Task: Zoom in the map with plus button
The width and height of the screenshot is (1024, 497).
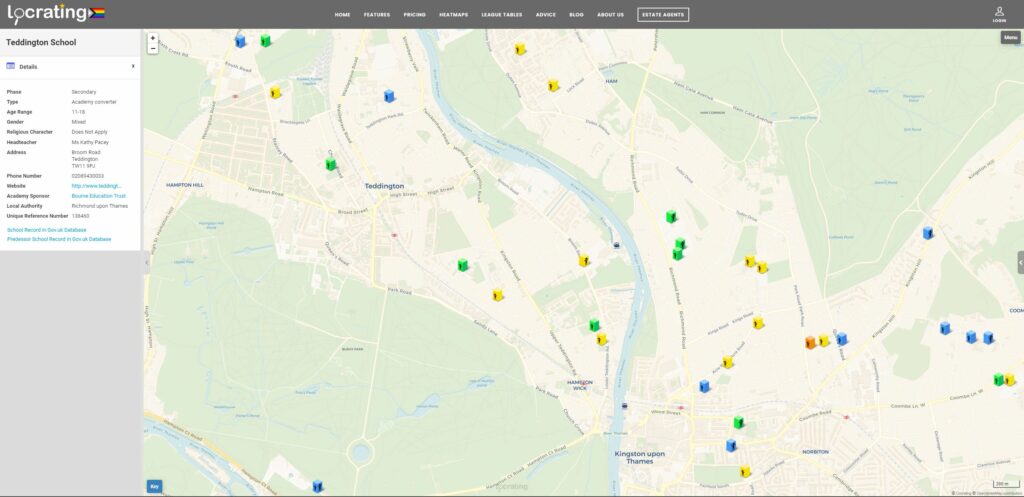Action: point(153,38)
